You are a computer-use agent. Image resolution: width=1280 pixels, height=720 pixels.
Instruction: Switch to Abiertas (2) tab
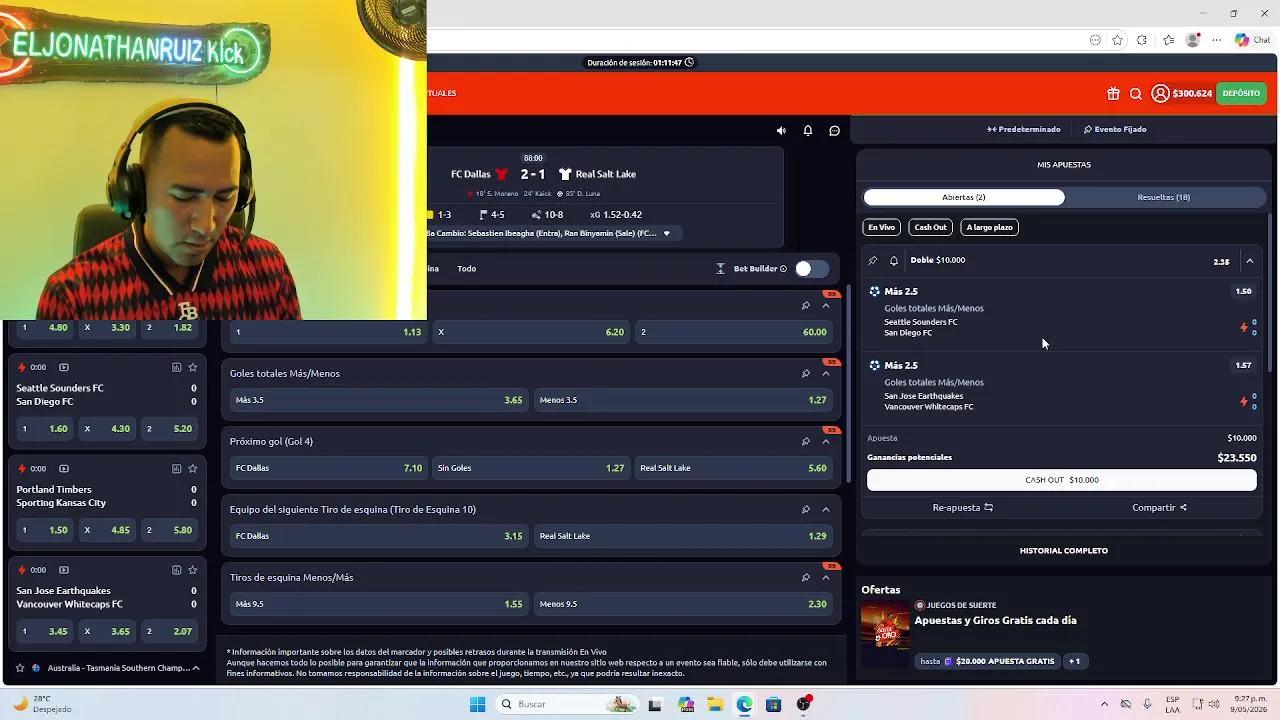tap(964, 197)
